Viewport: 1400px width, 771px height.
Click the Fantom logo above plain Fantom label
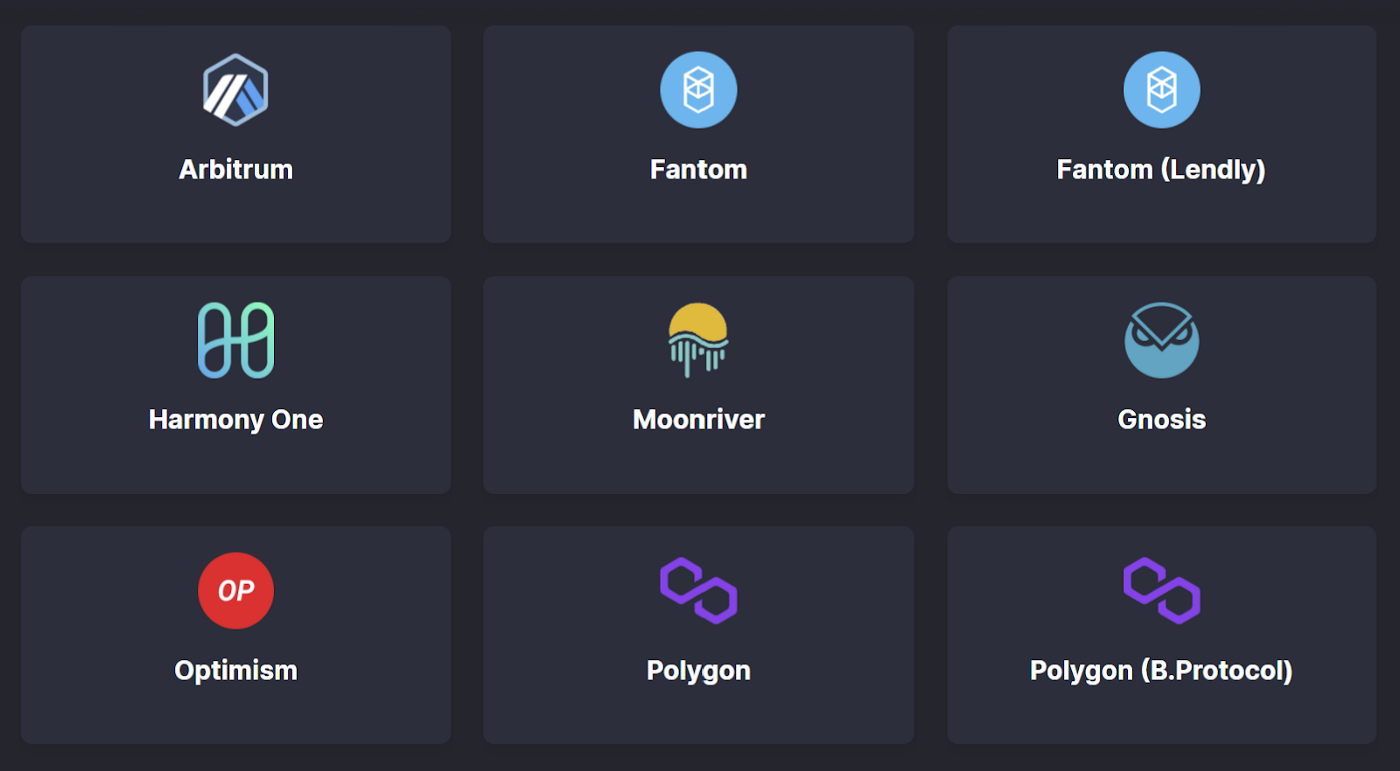[698, 90]
